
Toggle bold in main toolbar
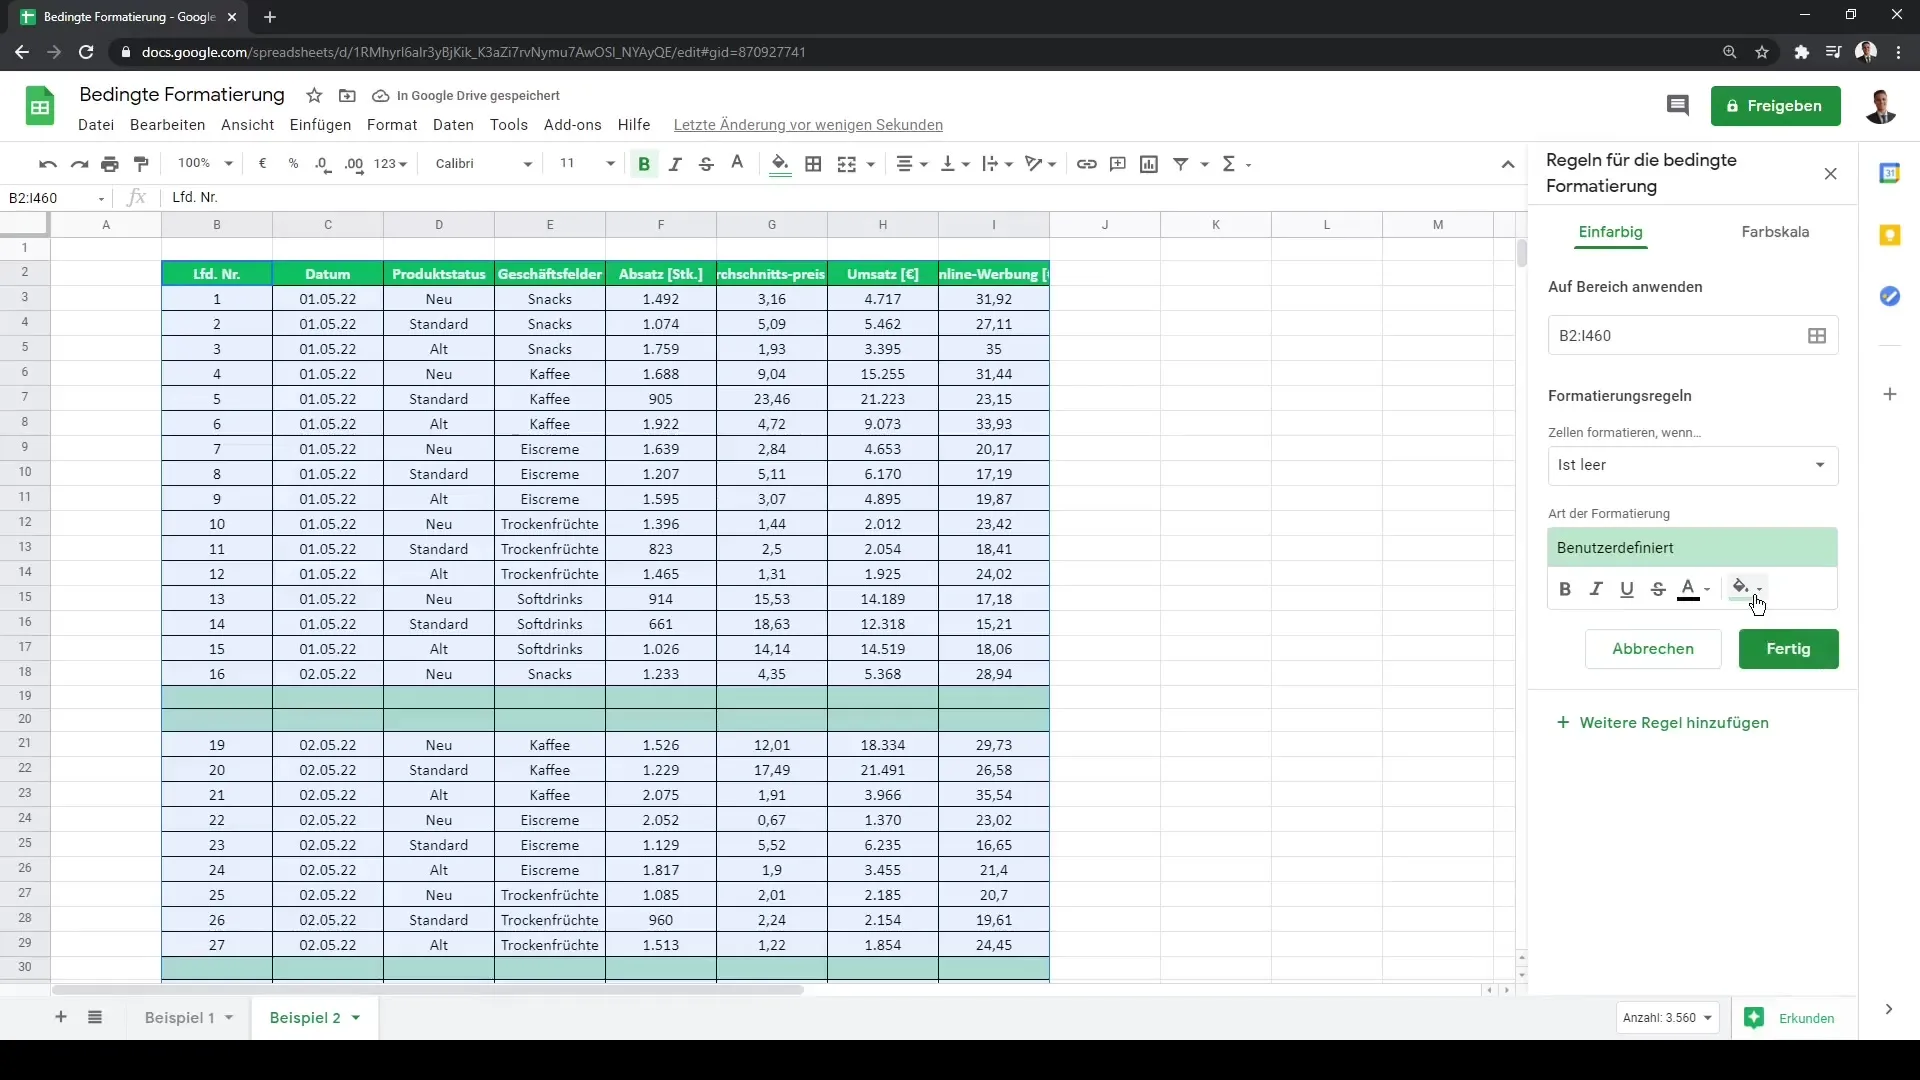(644, 164)
